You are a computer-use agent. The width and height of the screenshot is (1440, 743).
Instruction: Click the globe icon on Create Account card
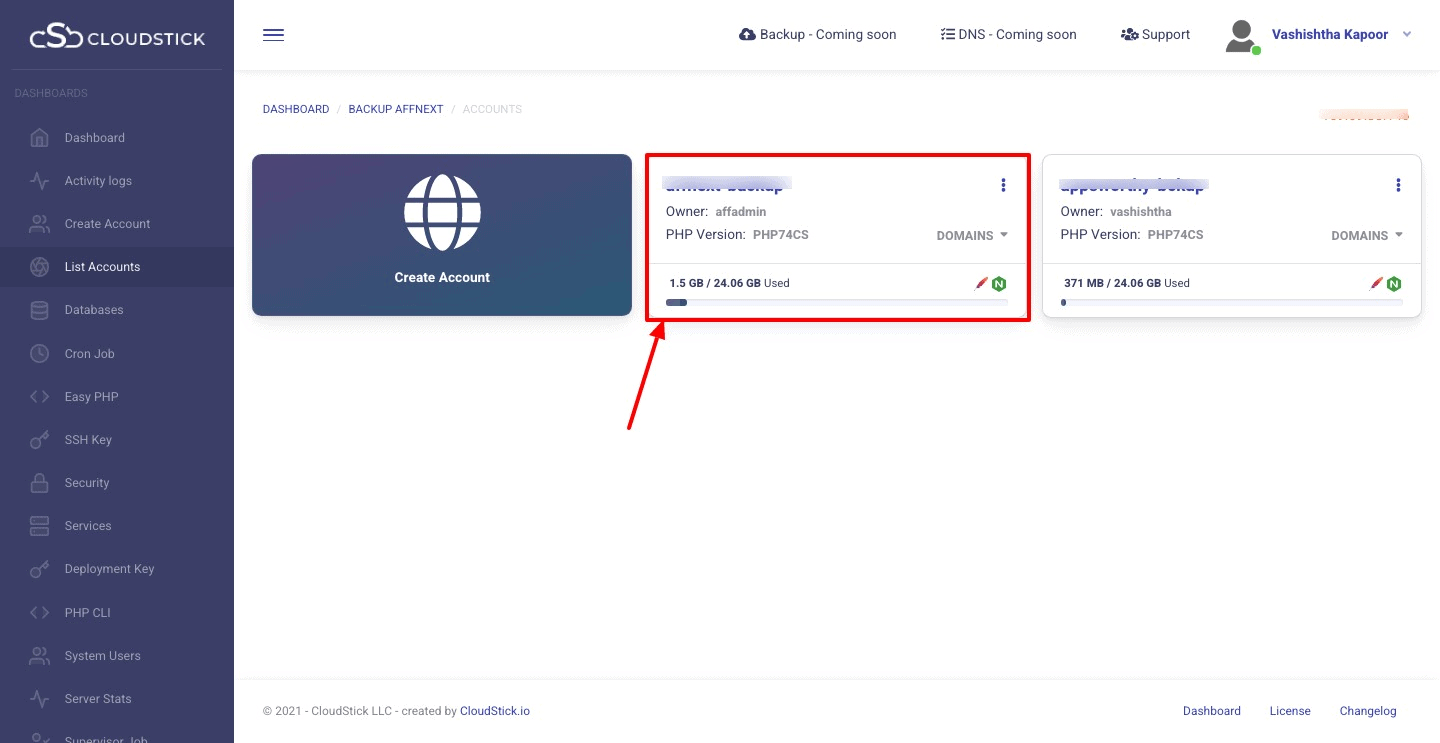pos(442,213)
